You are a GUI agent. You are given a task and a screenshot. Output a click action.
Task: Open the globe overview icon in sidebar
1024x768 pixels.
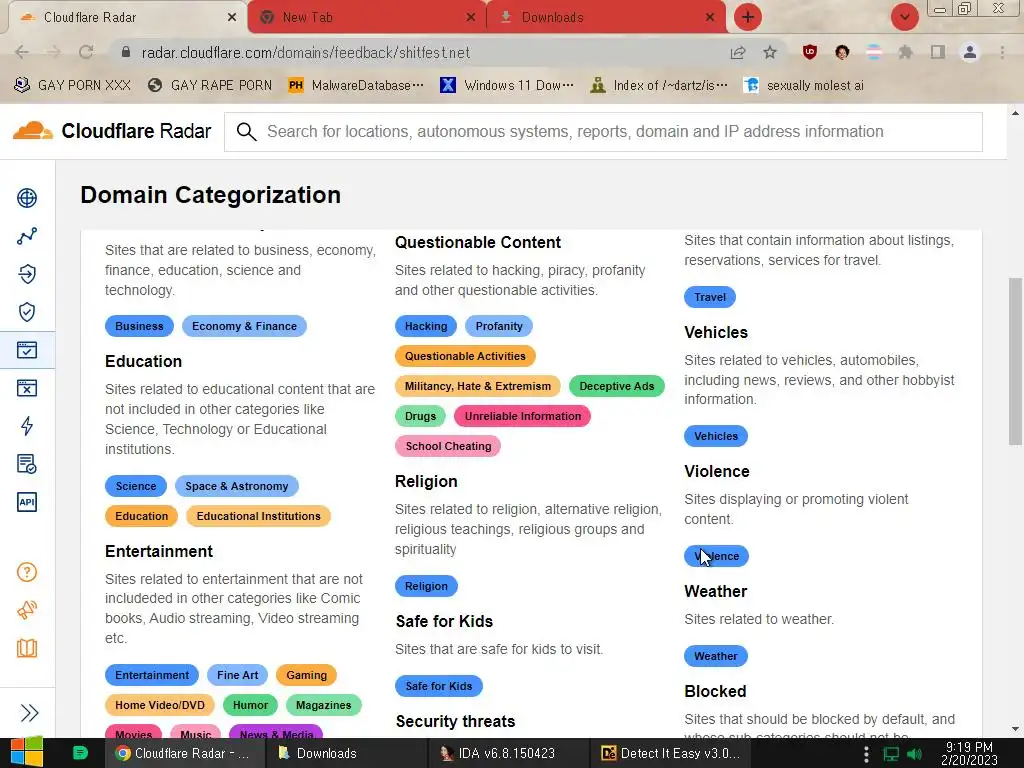pos(27,198)
